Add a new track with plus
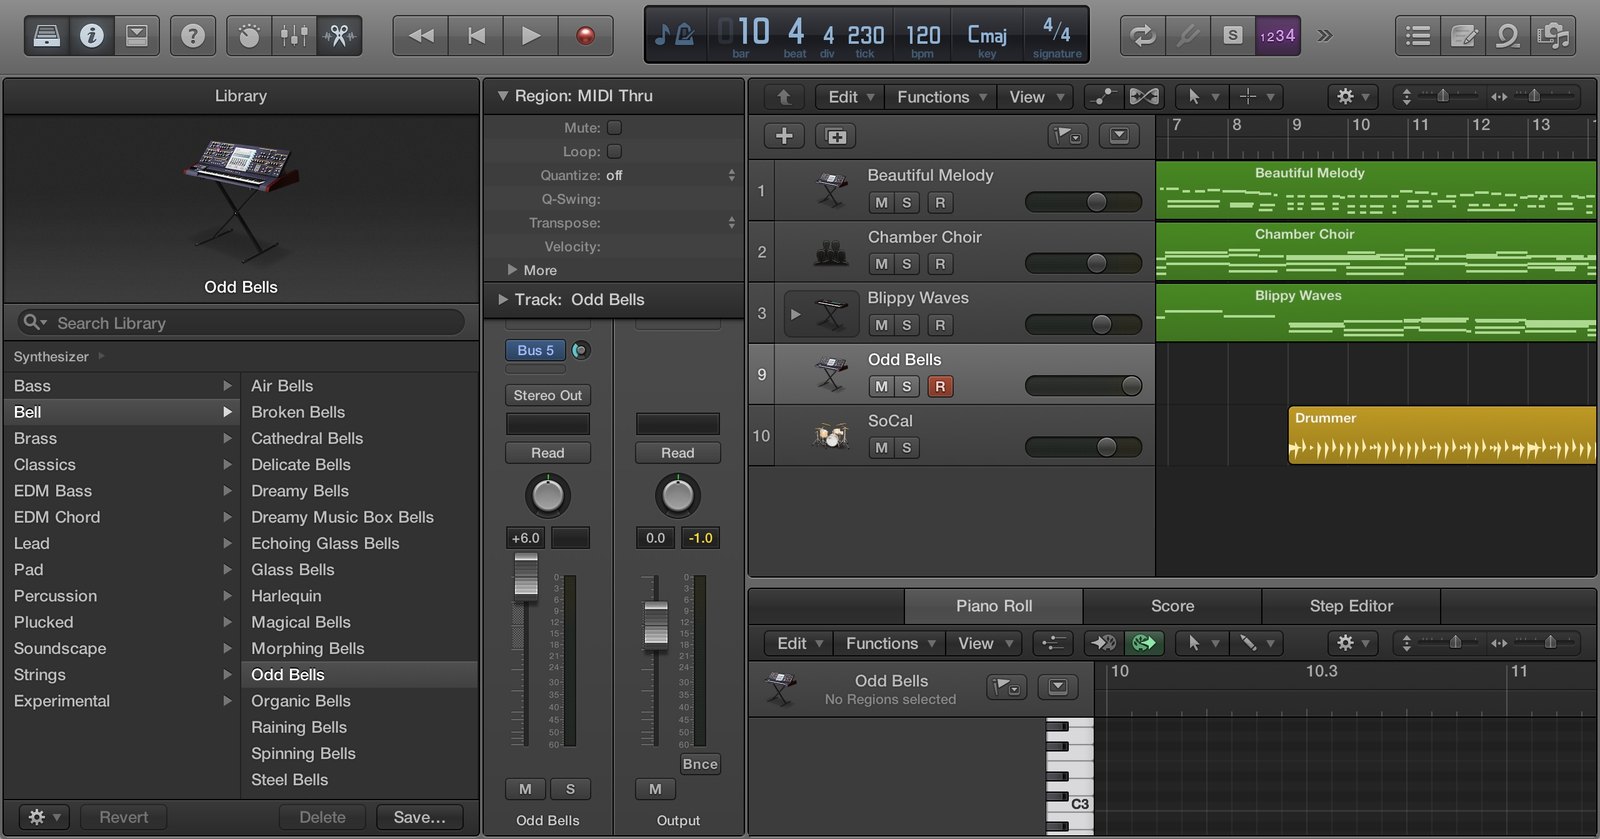The image size is (1600, 839). 784,136
